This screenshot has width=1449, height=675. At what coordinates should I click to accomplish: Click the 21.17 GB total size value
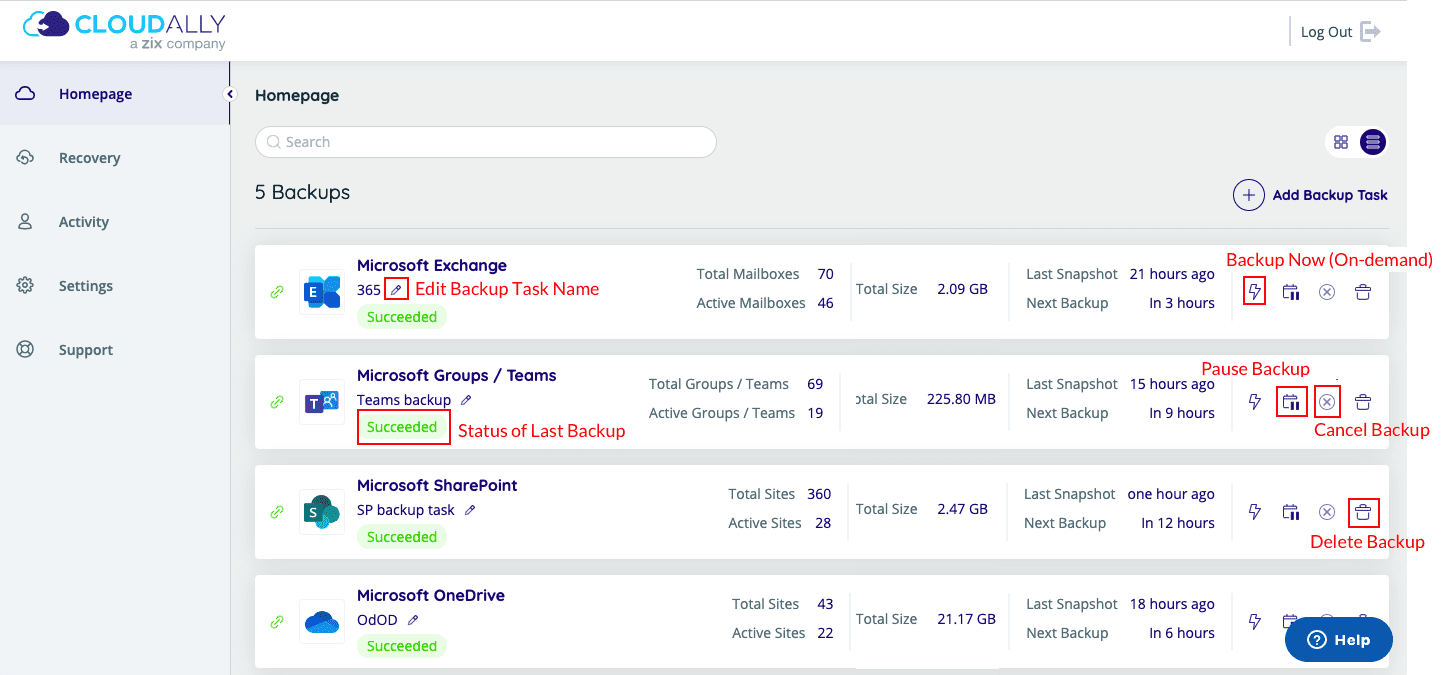[x=966, y=619]
